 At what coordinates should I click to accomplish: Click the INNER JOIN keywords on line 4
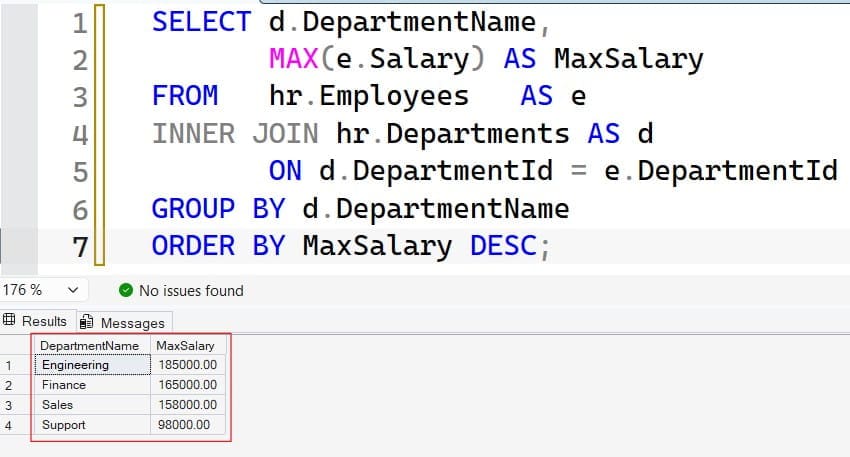pyautogui.click(x=235, y=134)
